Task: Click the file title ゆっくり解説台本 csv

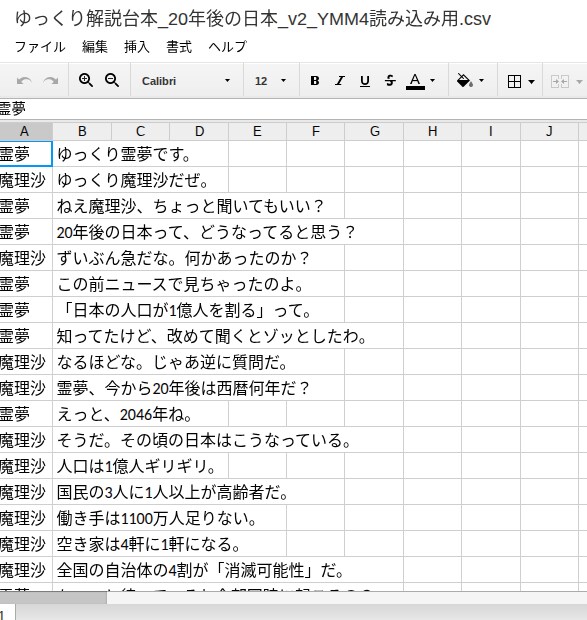Action: click(x=253, y=19)
